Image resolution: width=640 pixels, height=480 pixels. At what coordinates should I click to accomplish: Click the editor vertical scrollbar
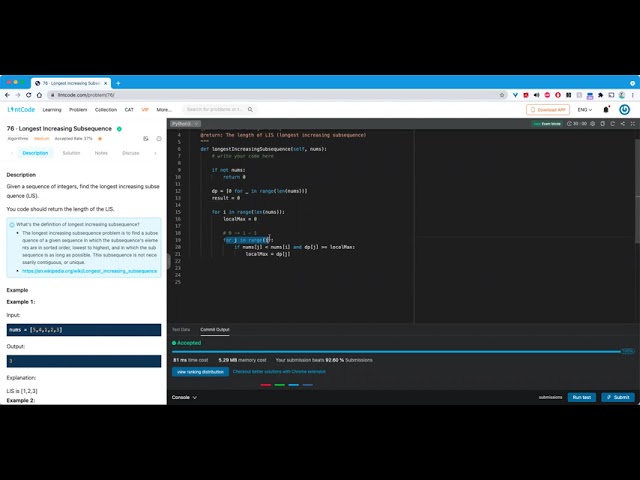637,191
